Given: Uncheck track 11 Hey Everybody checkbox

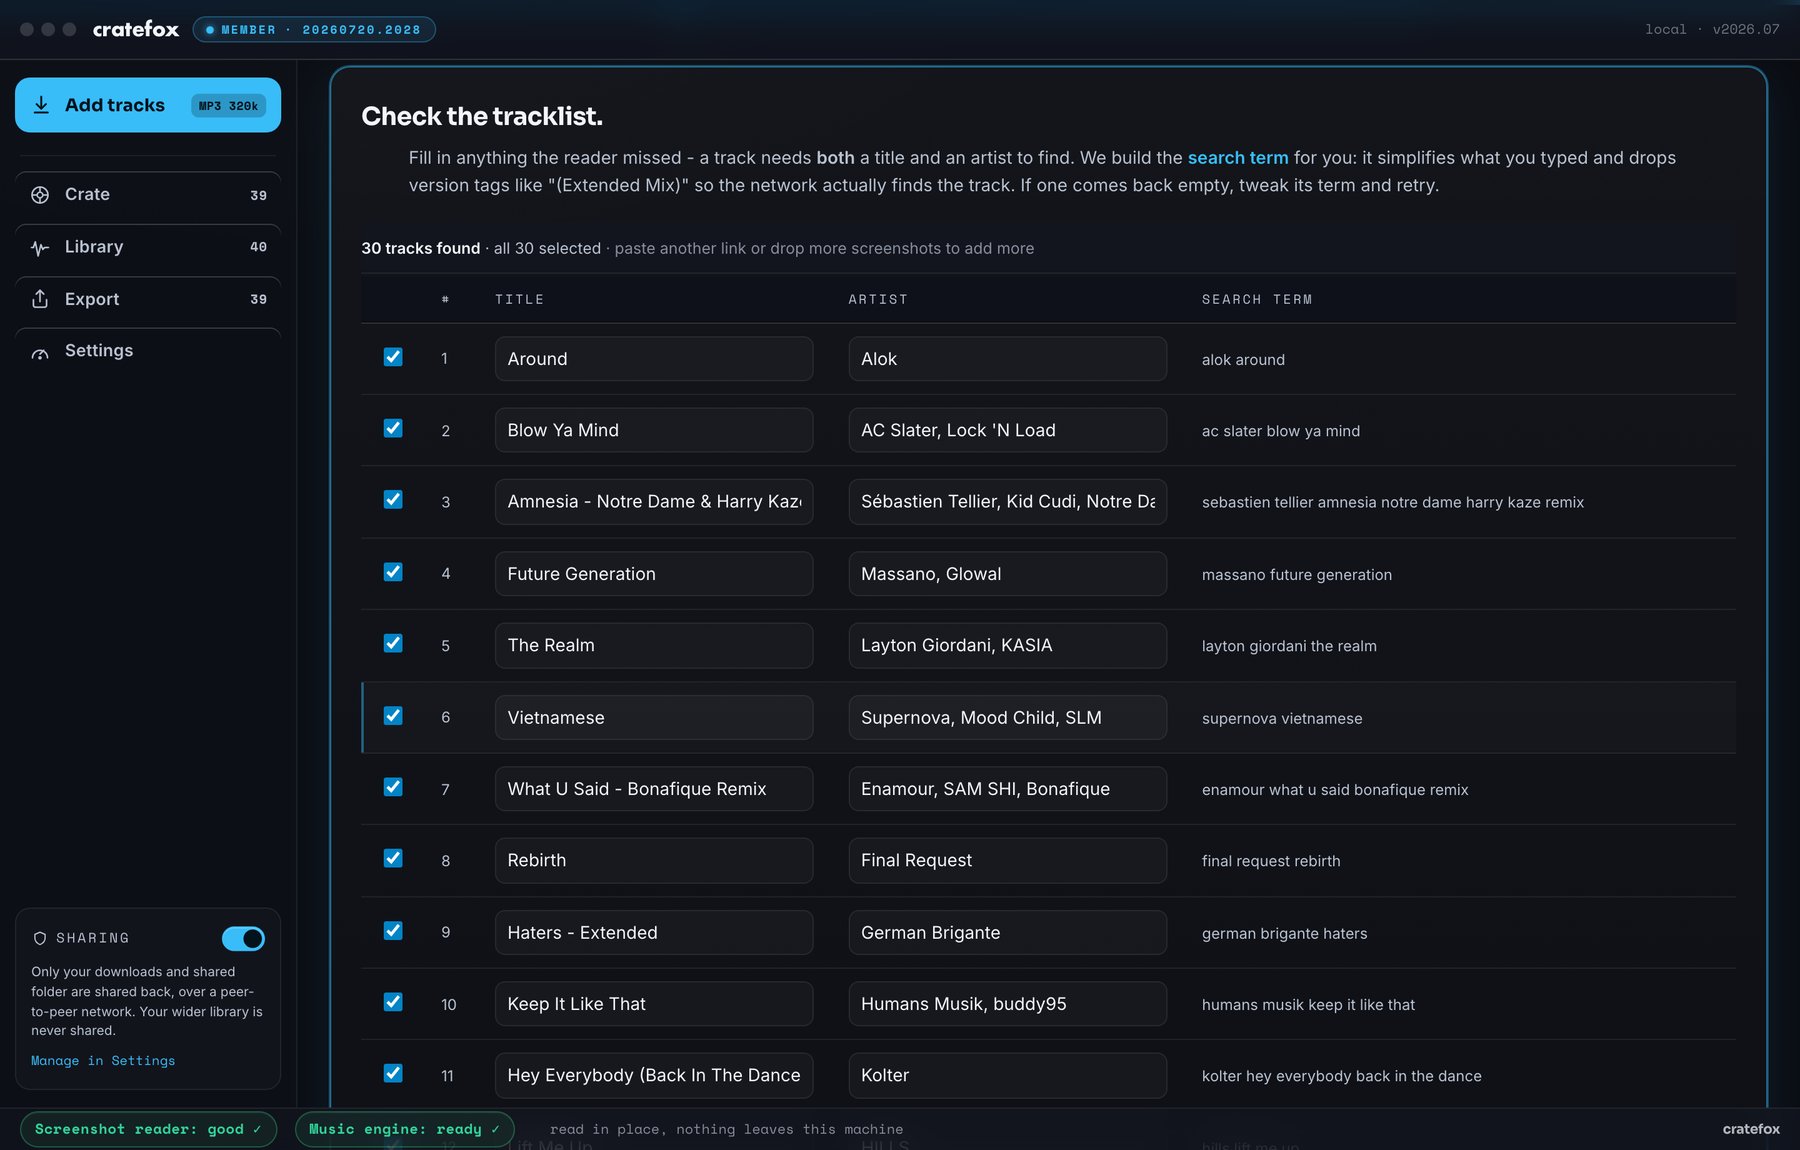Looking at the screenshot, I should 393,1073.
